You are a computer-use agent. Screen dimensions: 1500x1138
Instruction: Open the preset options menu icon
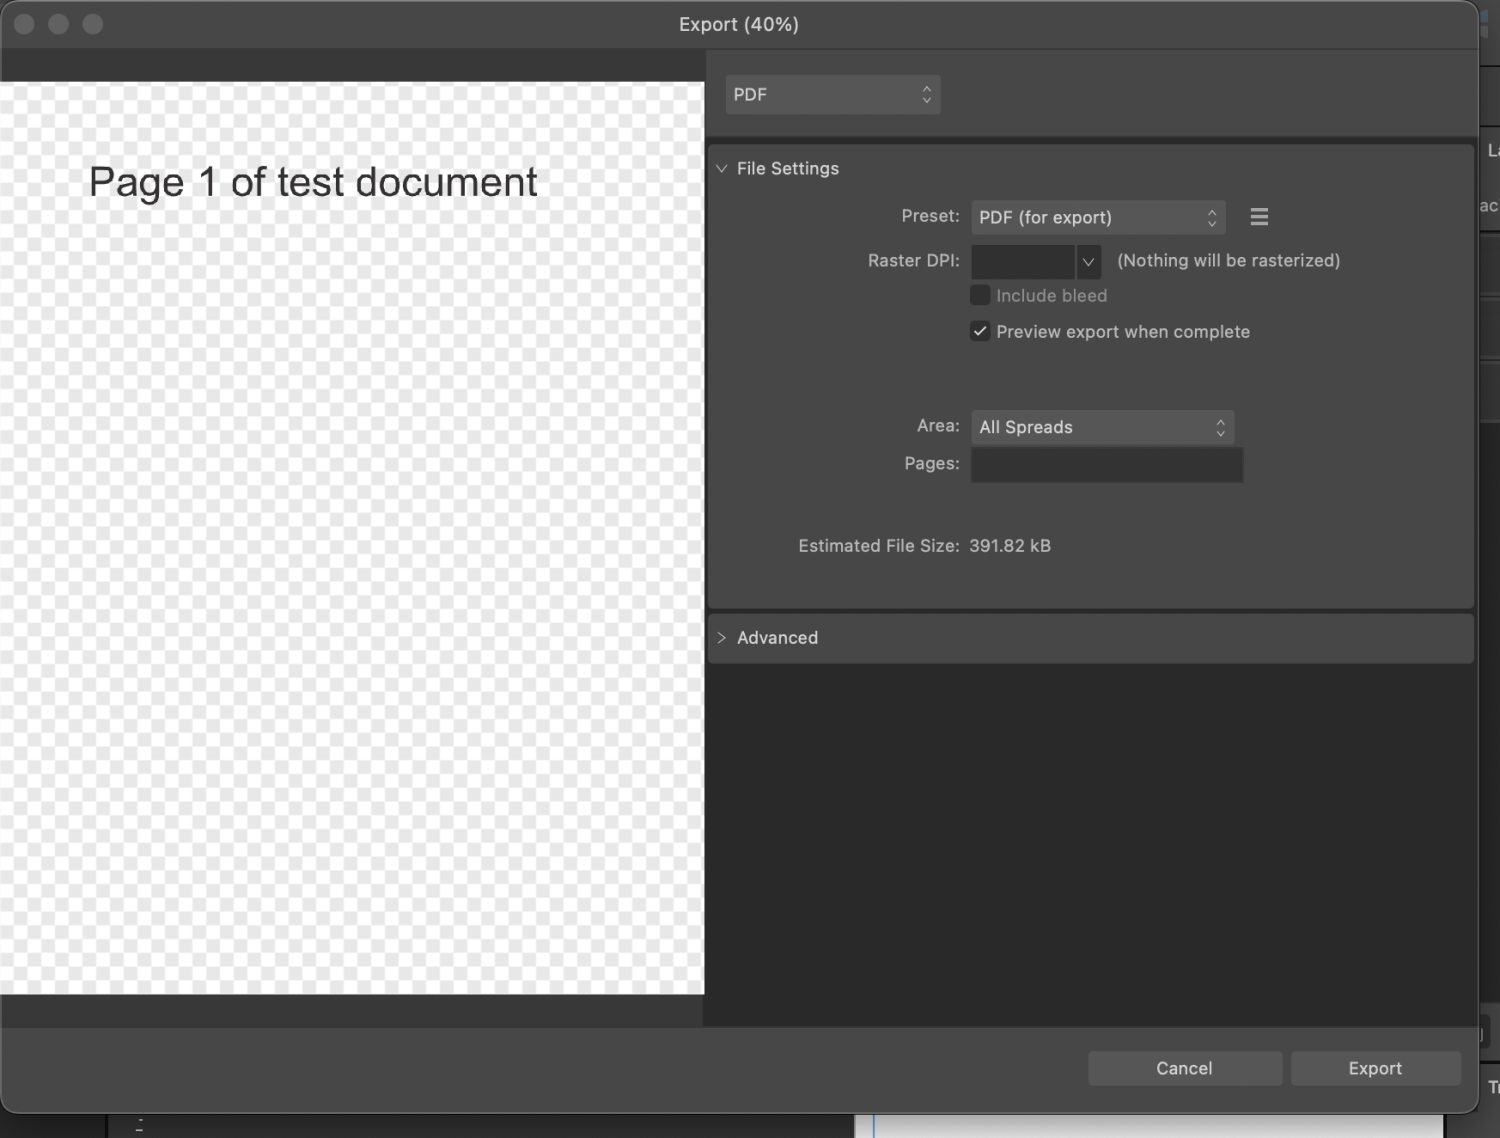[x=1259, y=216]
